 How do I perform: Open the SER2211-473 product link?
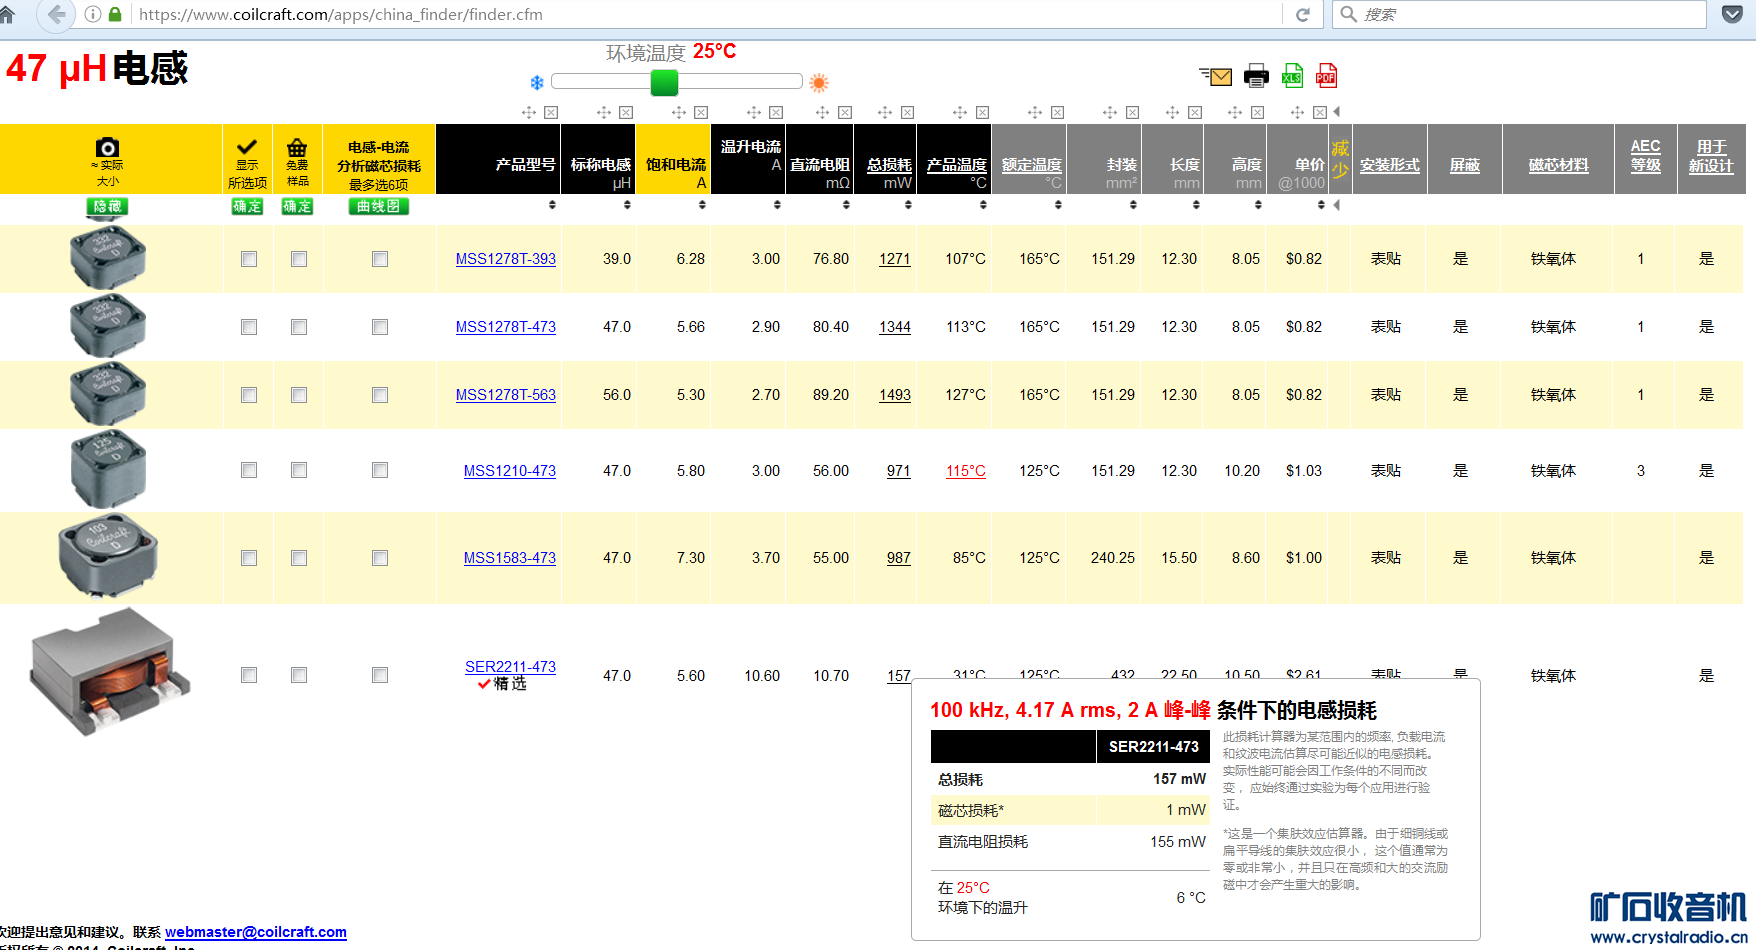coord(510,667)
